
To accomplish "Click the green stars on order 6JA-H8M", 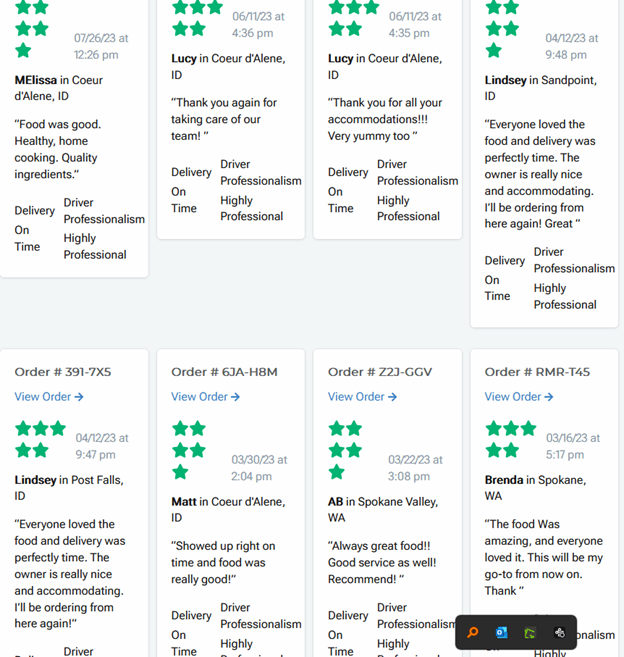I will click(188, 450).
